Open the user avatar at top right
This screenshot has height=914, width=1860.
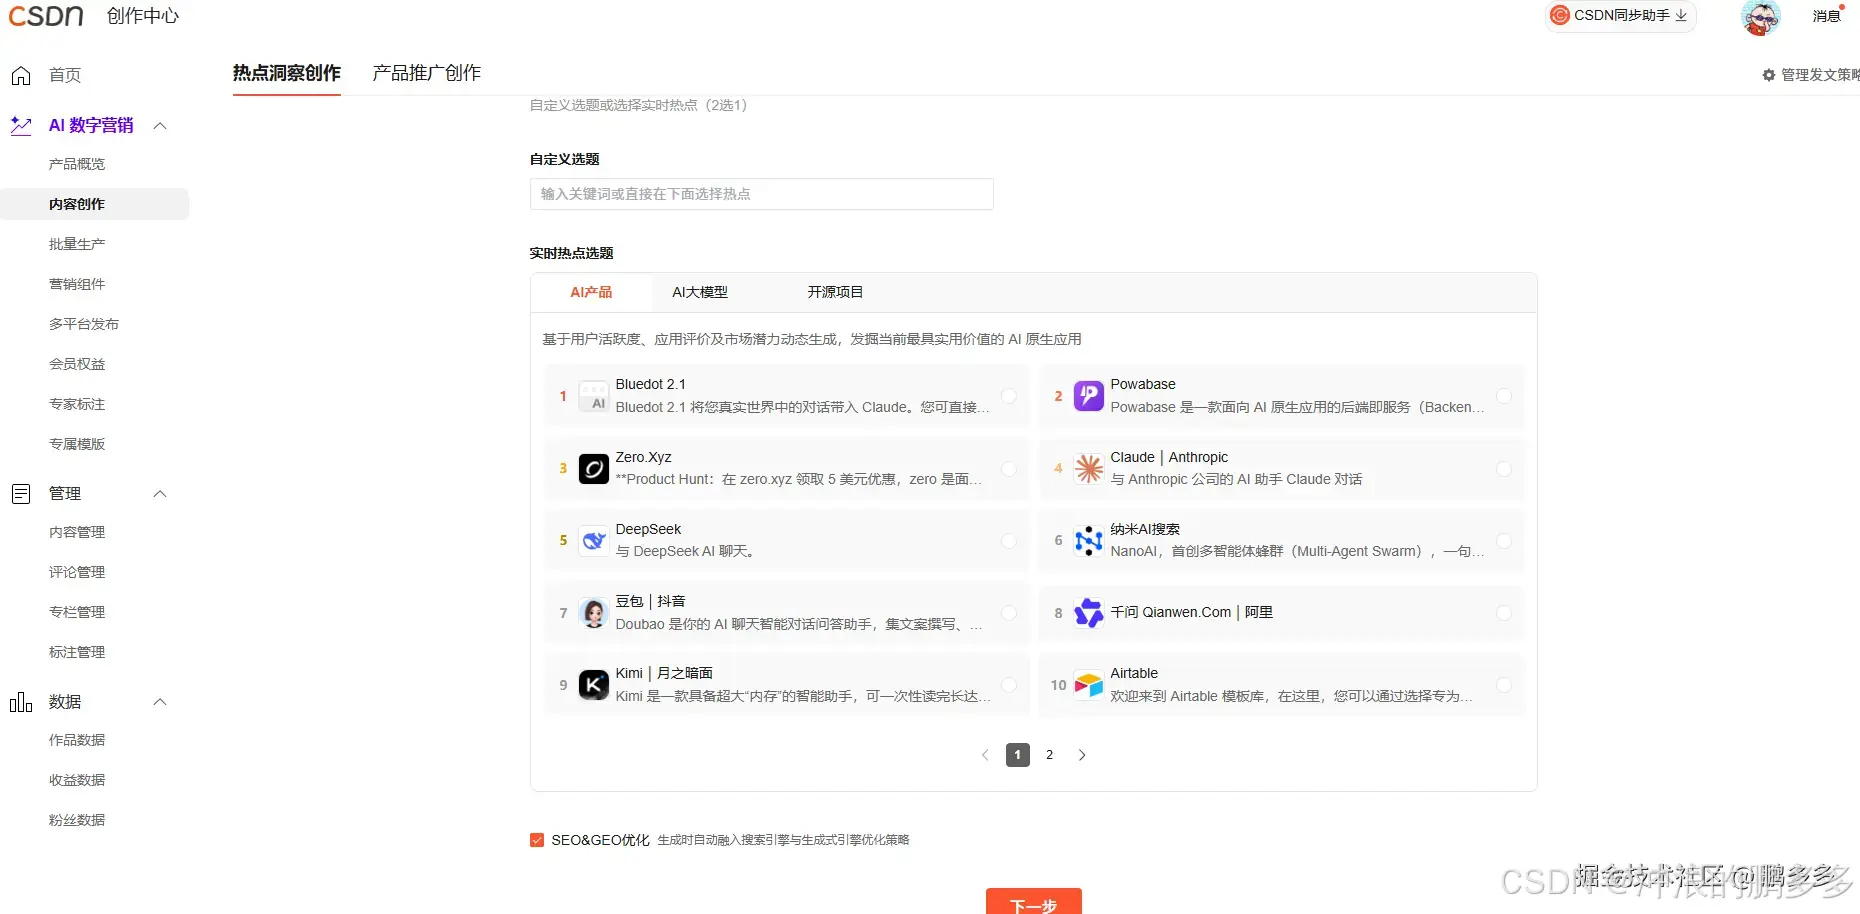[1761, 17]
